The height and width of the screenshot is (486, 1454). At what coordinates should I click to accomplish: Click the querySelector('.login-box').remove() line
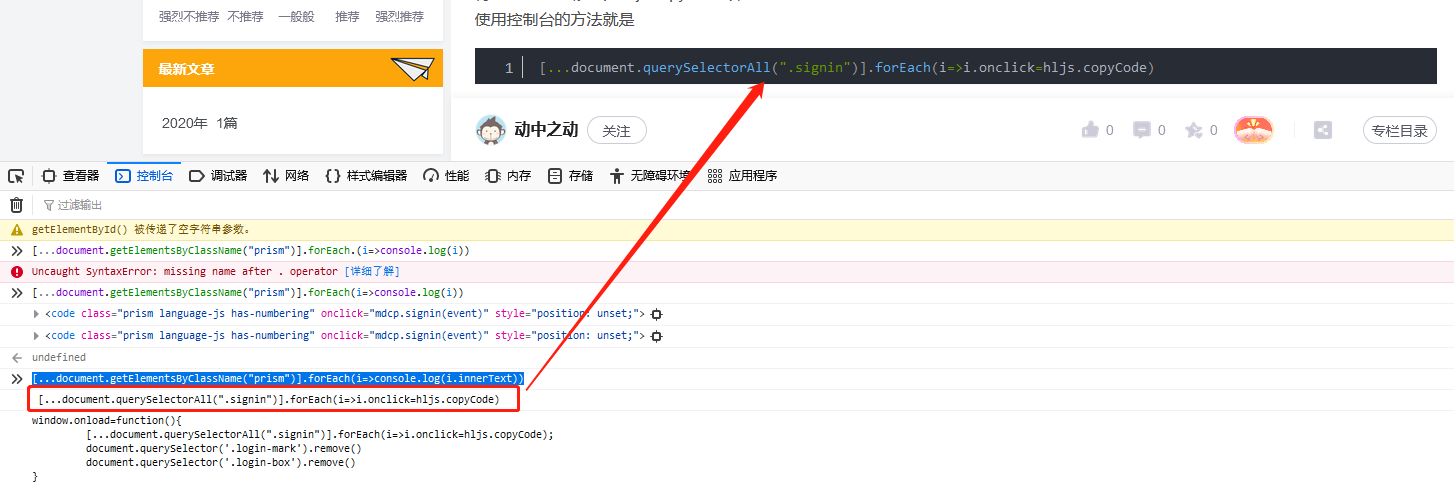pyautogui.click(x=221, y=463)
